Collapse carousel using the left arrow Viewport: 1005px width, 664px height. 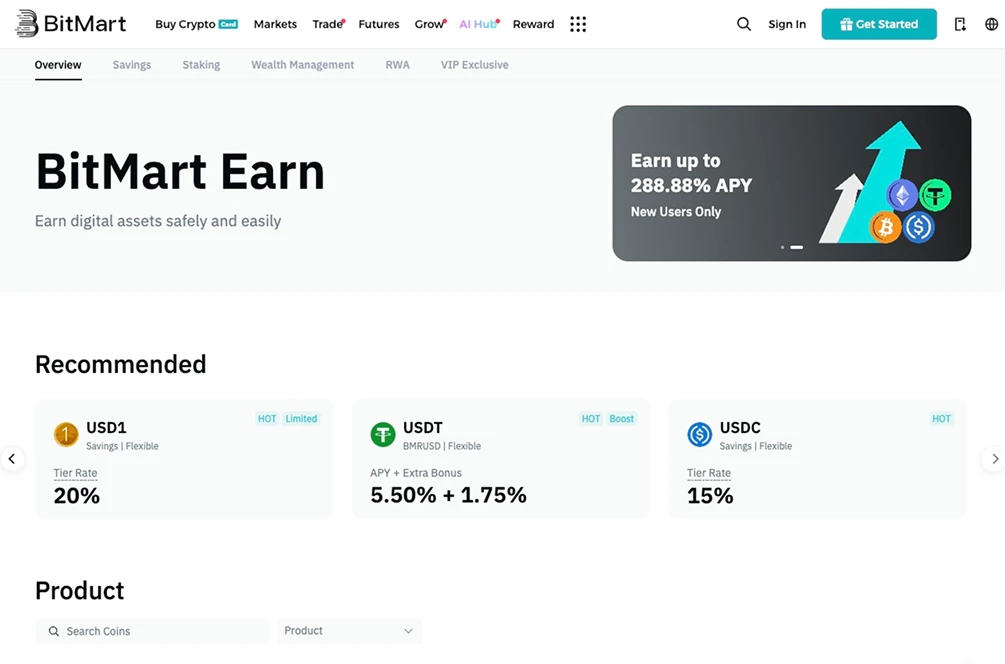click(x=11, y=458)
